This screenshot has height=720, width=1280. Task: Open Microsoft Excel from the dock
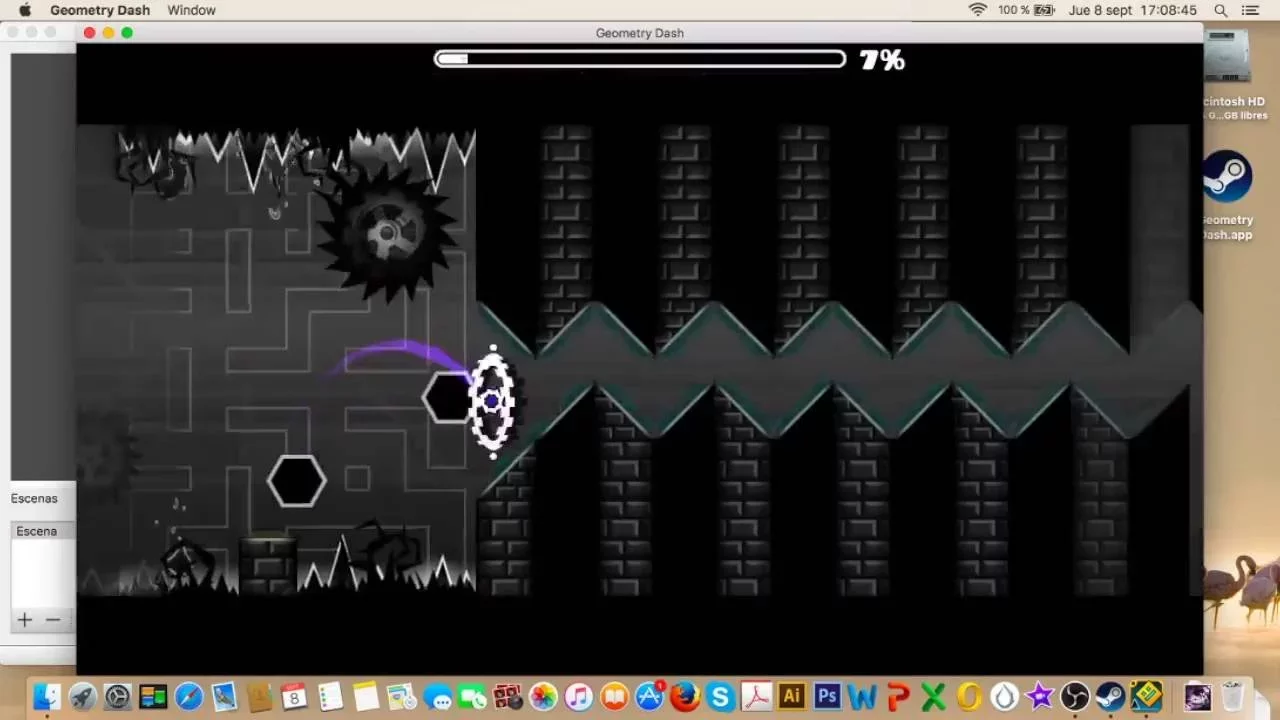pos(933,696)
